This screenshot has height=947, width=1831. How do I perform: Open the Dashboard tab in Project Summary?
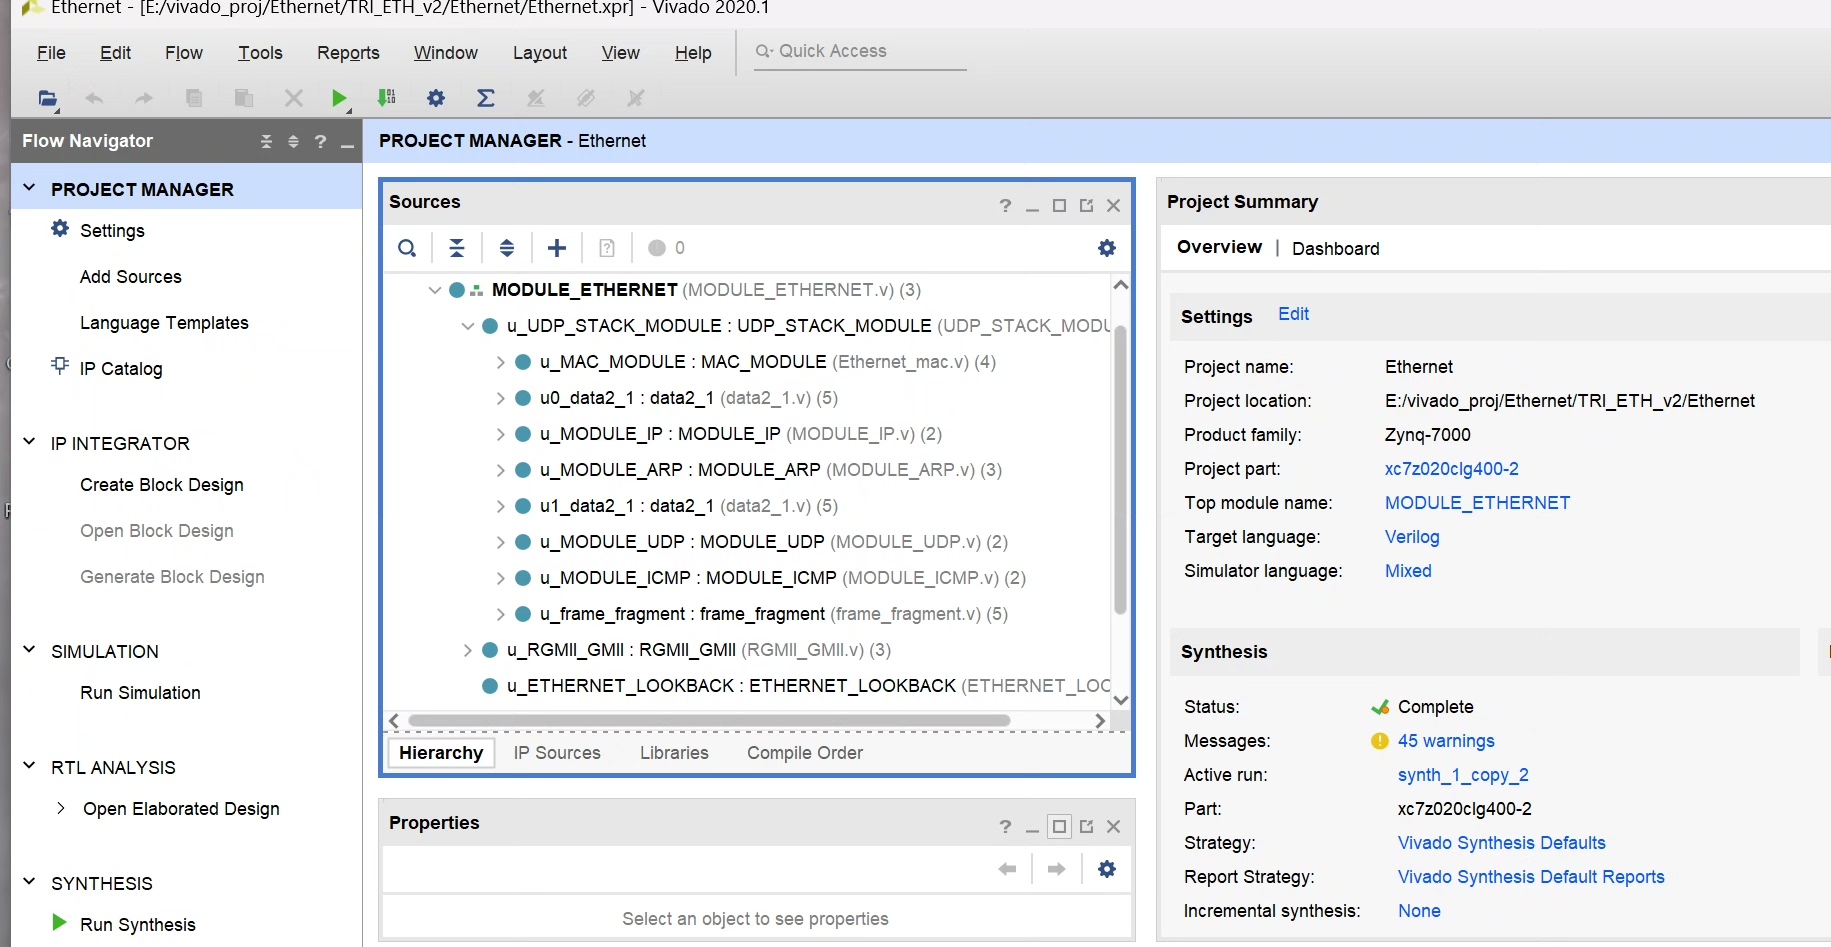(x=1335, y=248)
